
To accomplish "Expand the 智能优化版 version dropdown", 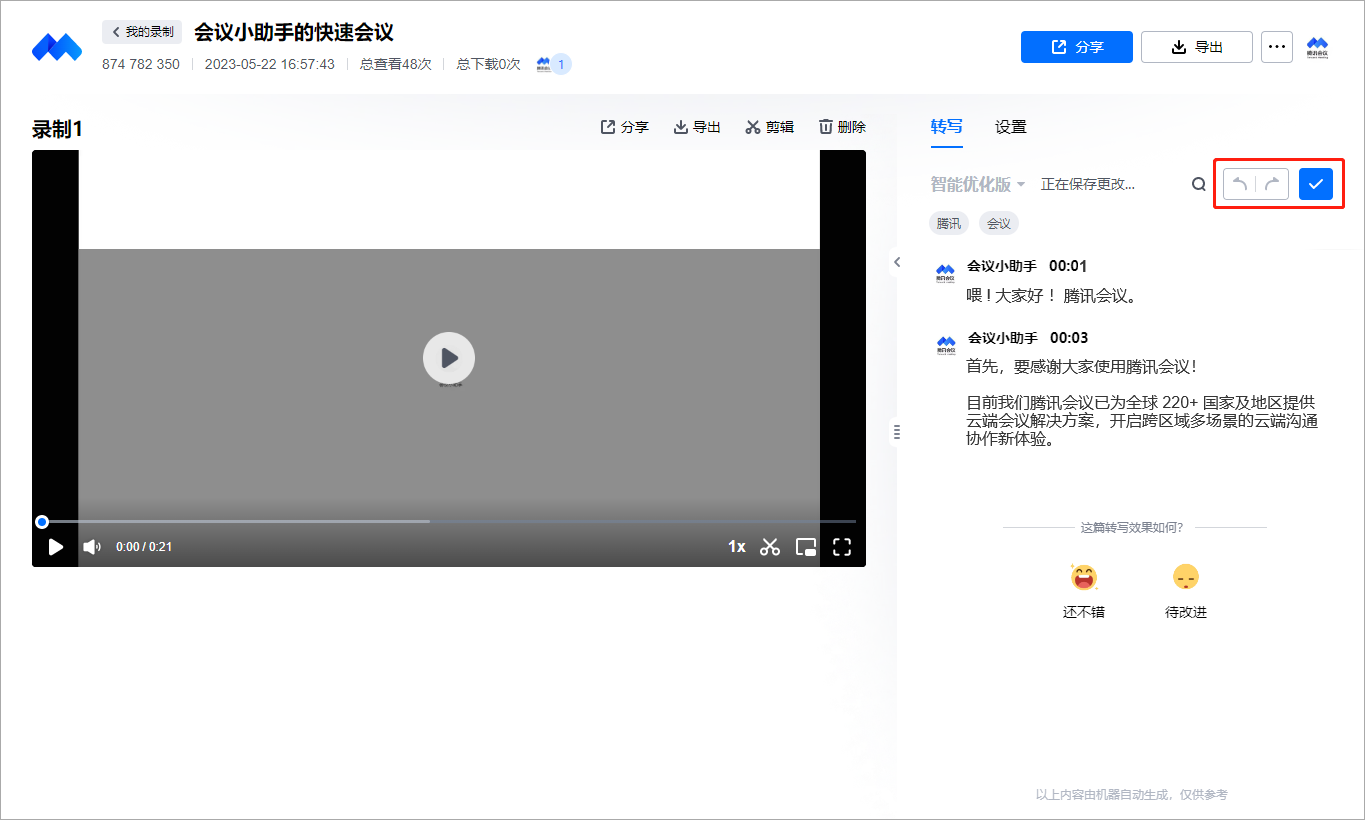I will 978,185.
